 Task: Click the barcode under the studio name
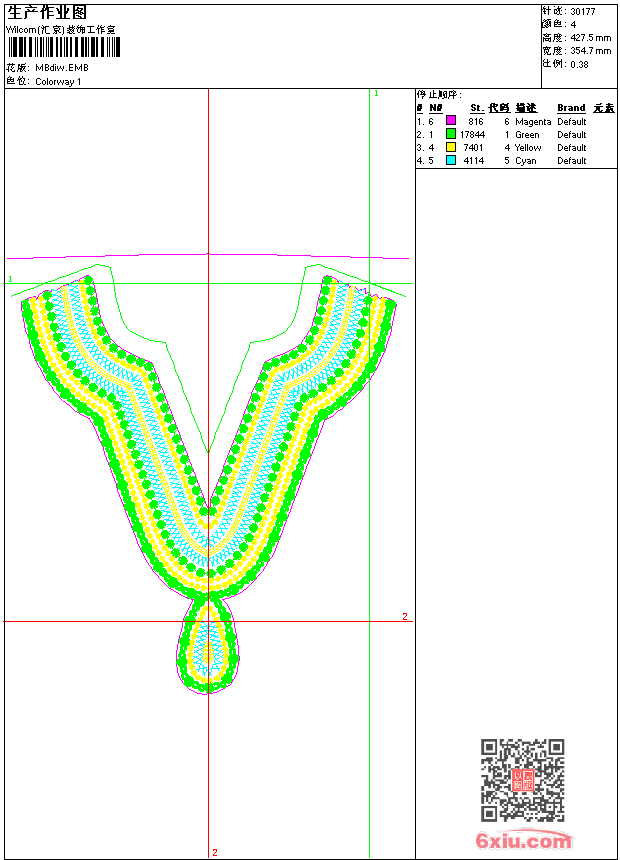pos(63,47)
